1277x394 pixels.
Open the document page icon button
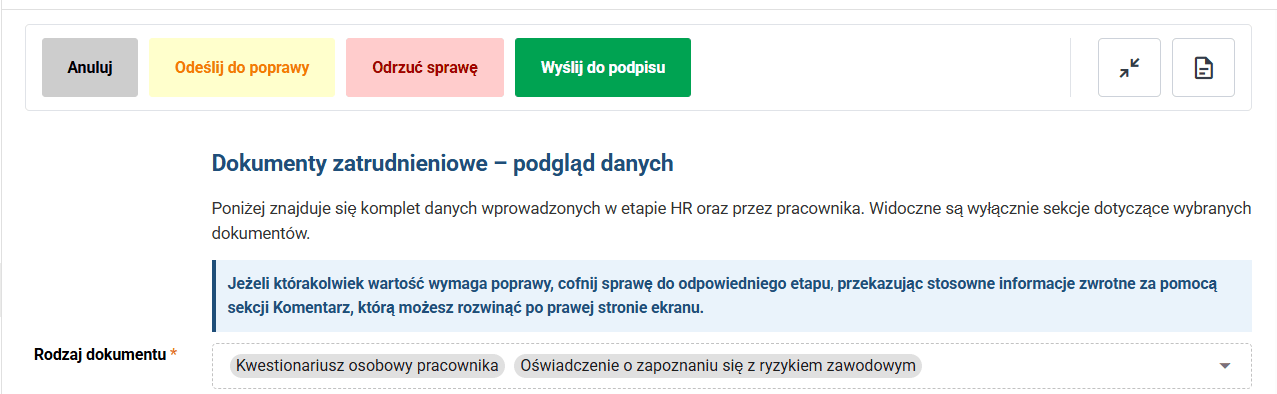pyautogui.click(x=1203, y=68)
